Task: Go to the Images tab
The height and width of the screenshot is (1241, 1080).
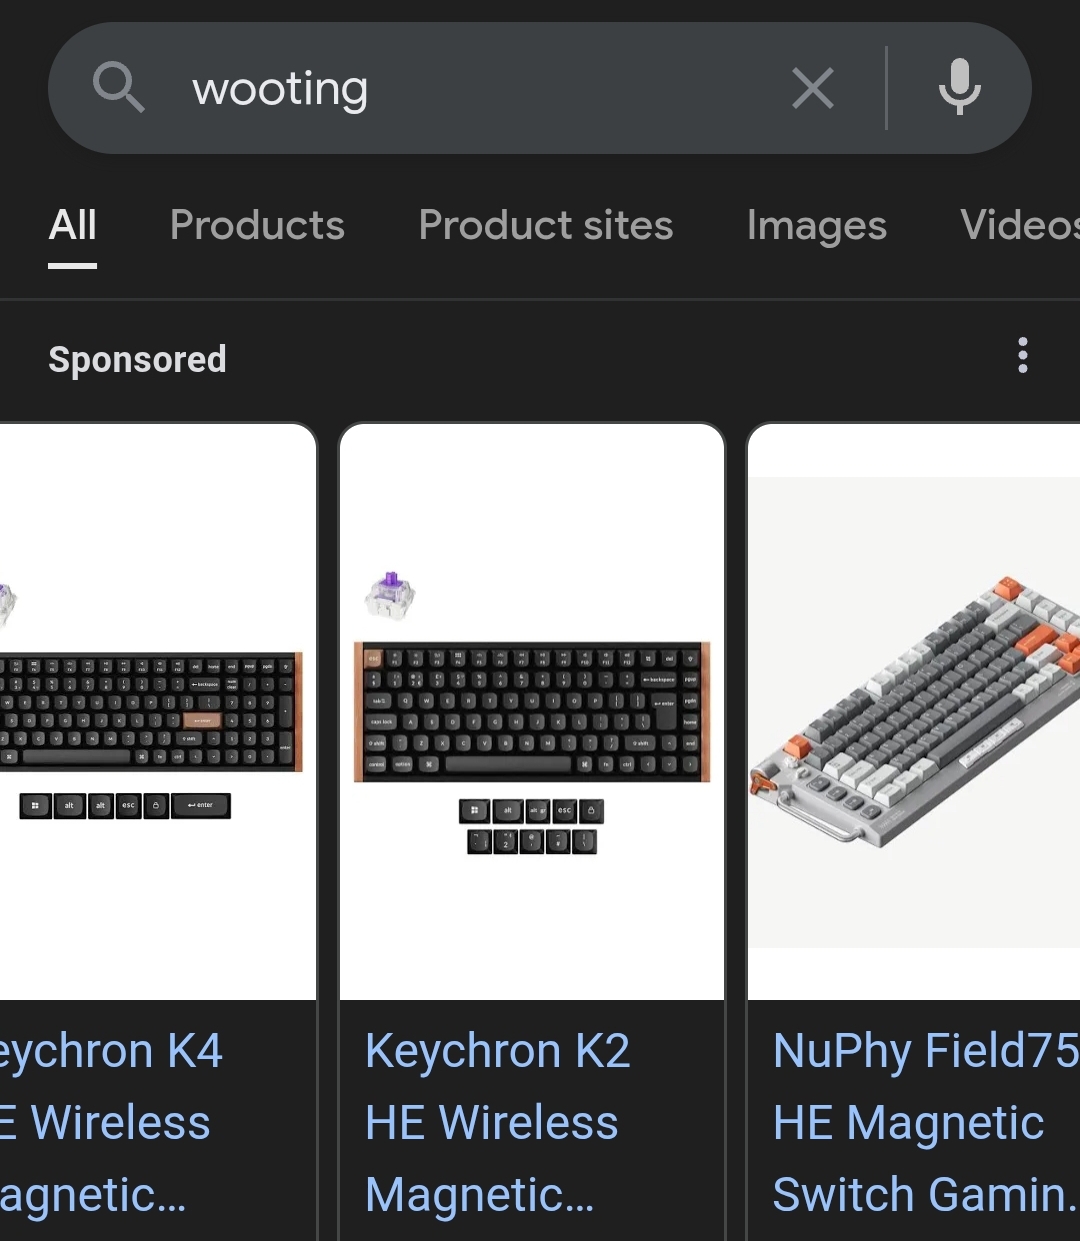Action: click(816, 226)
